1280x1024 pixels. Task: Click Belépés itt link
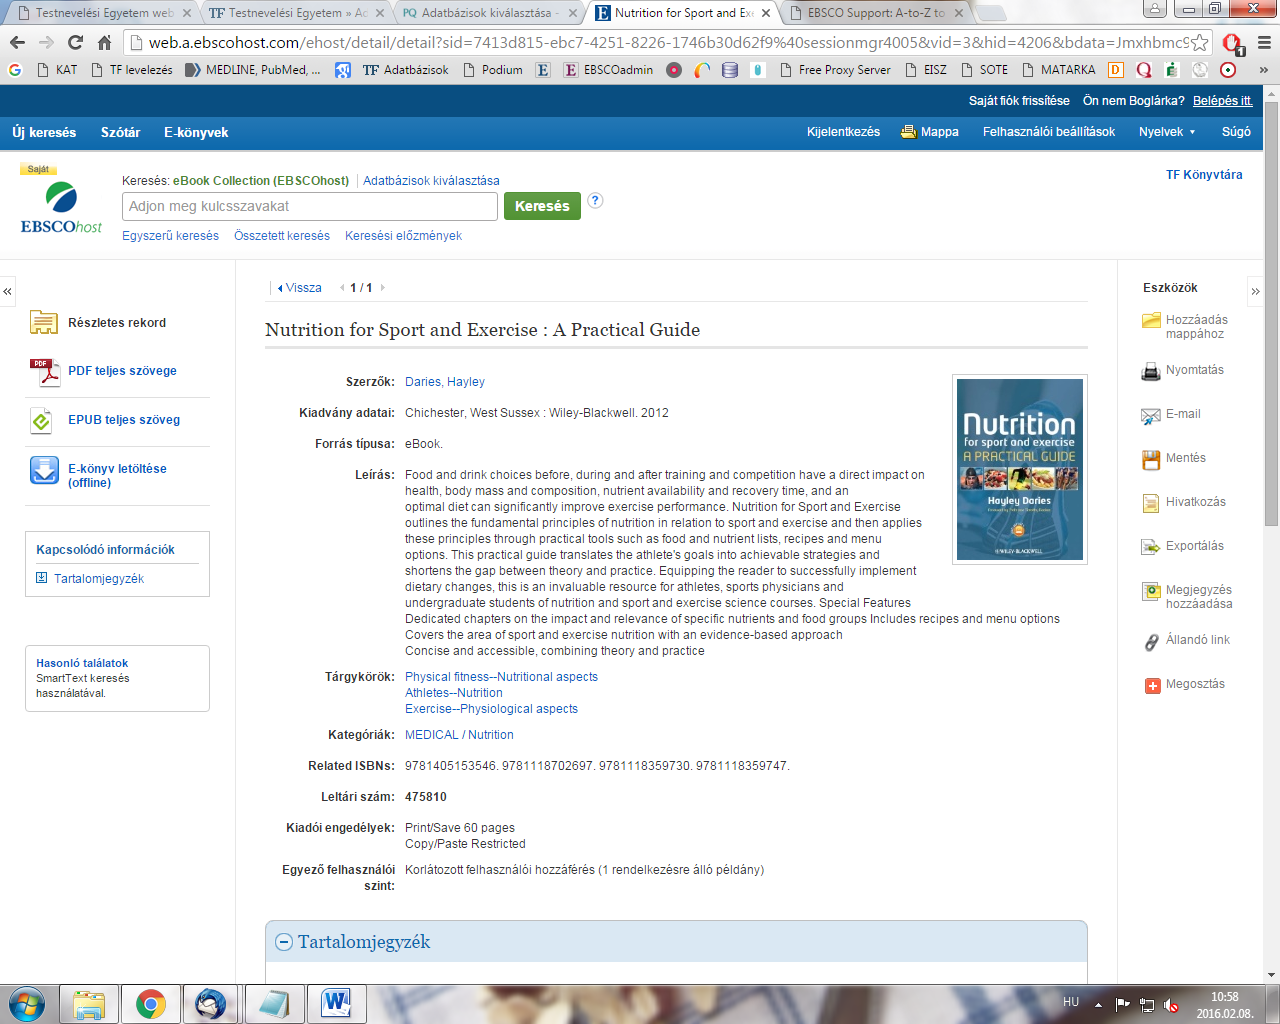tap(1223, 101)
